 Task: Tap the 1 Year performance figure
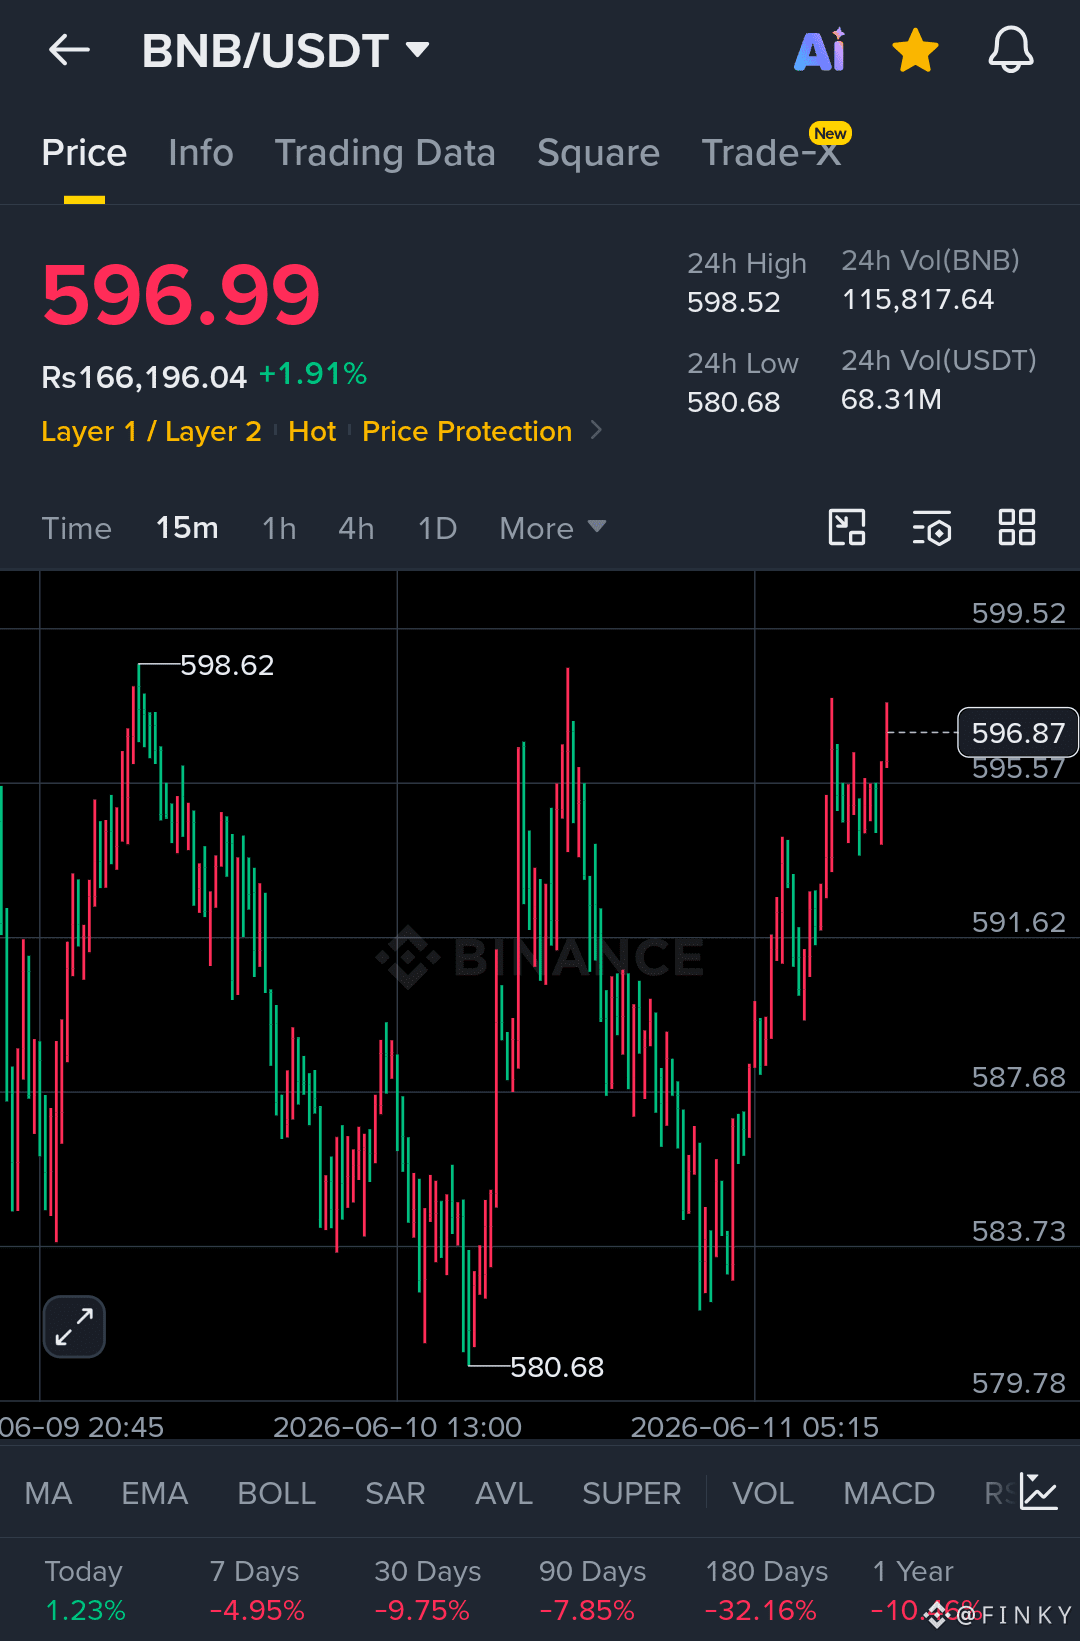click(x=925, y=1591)
